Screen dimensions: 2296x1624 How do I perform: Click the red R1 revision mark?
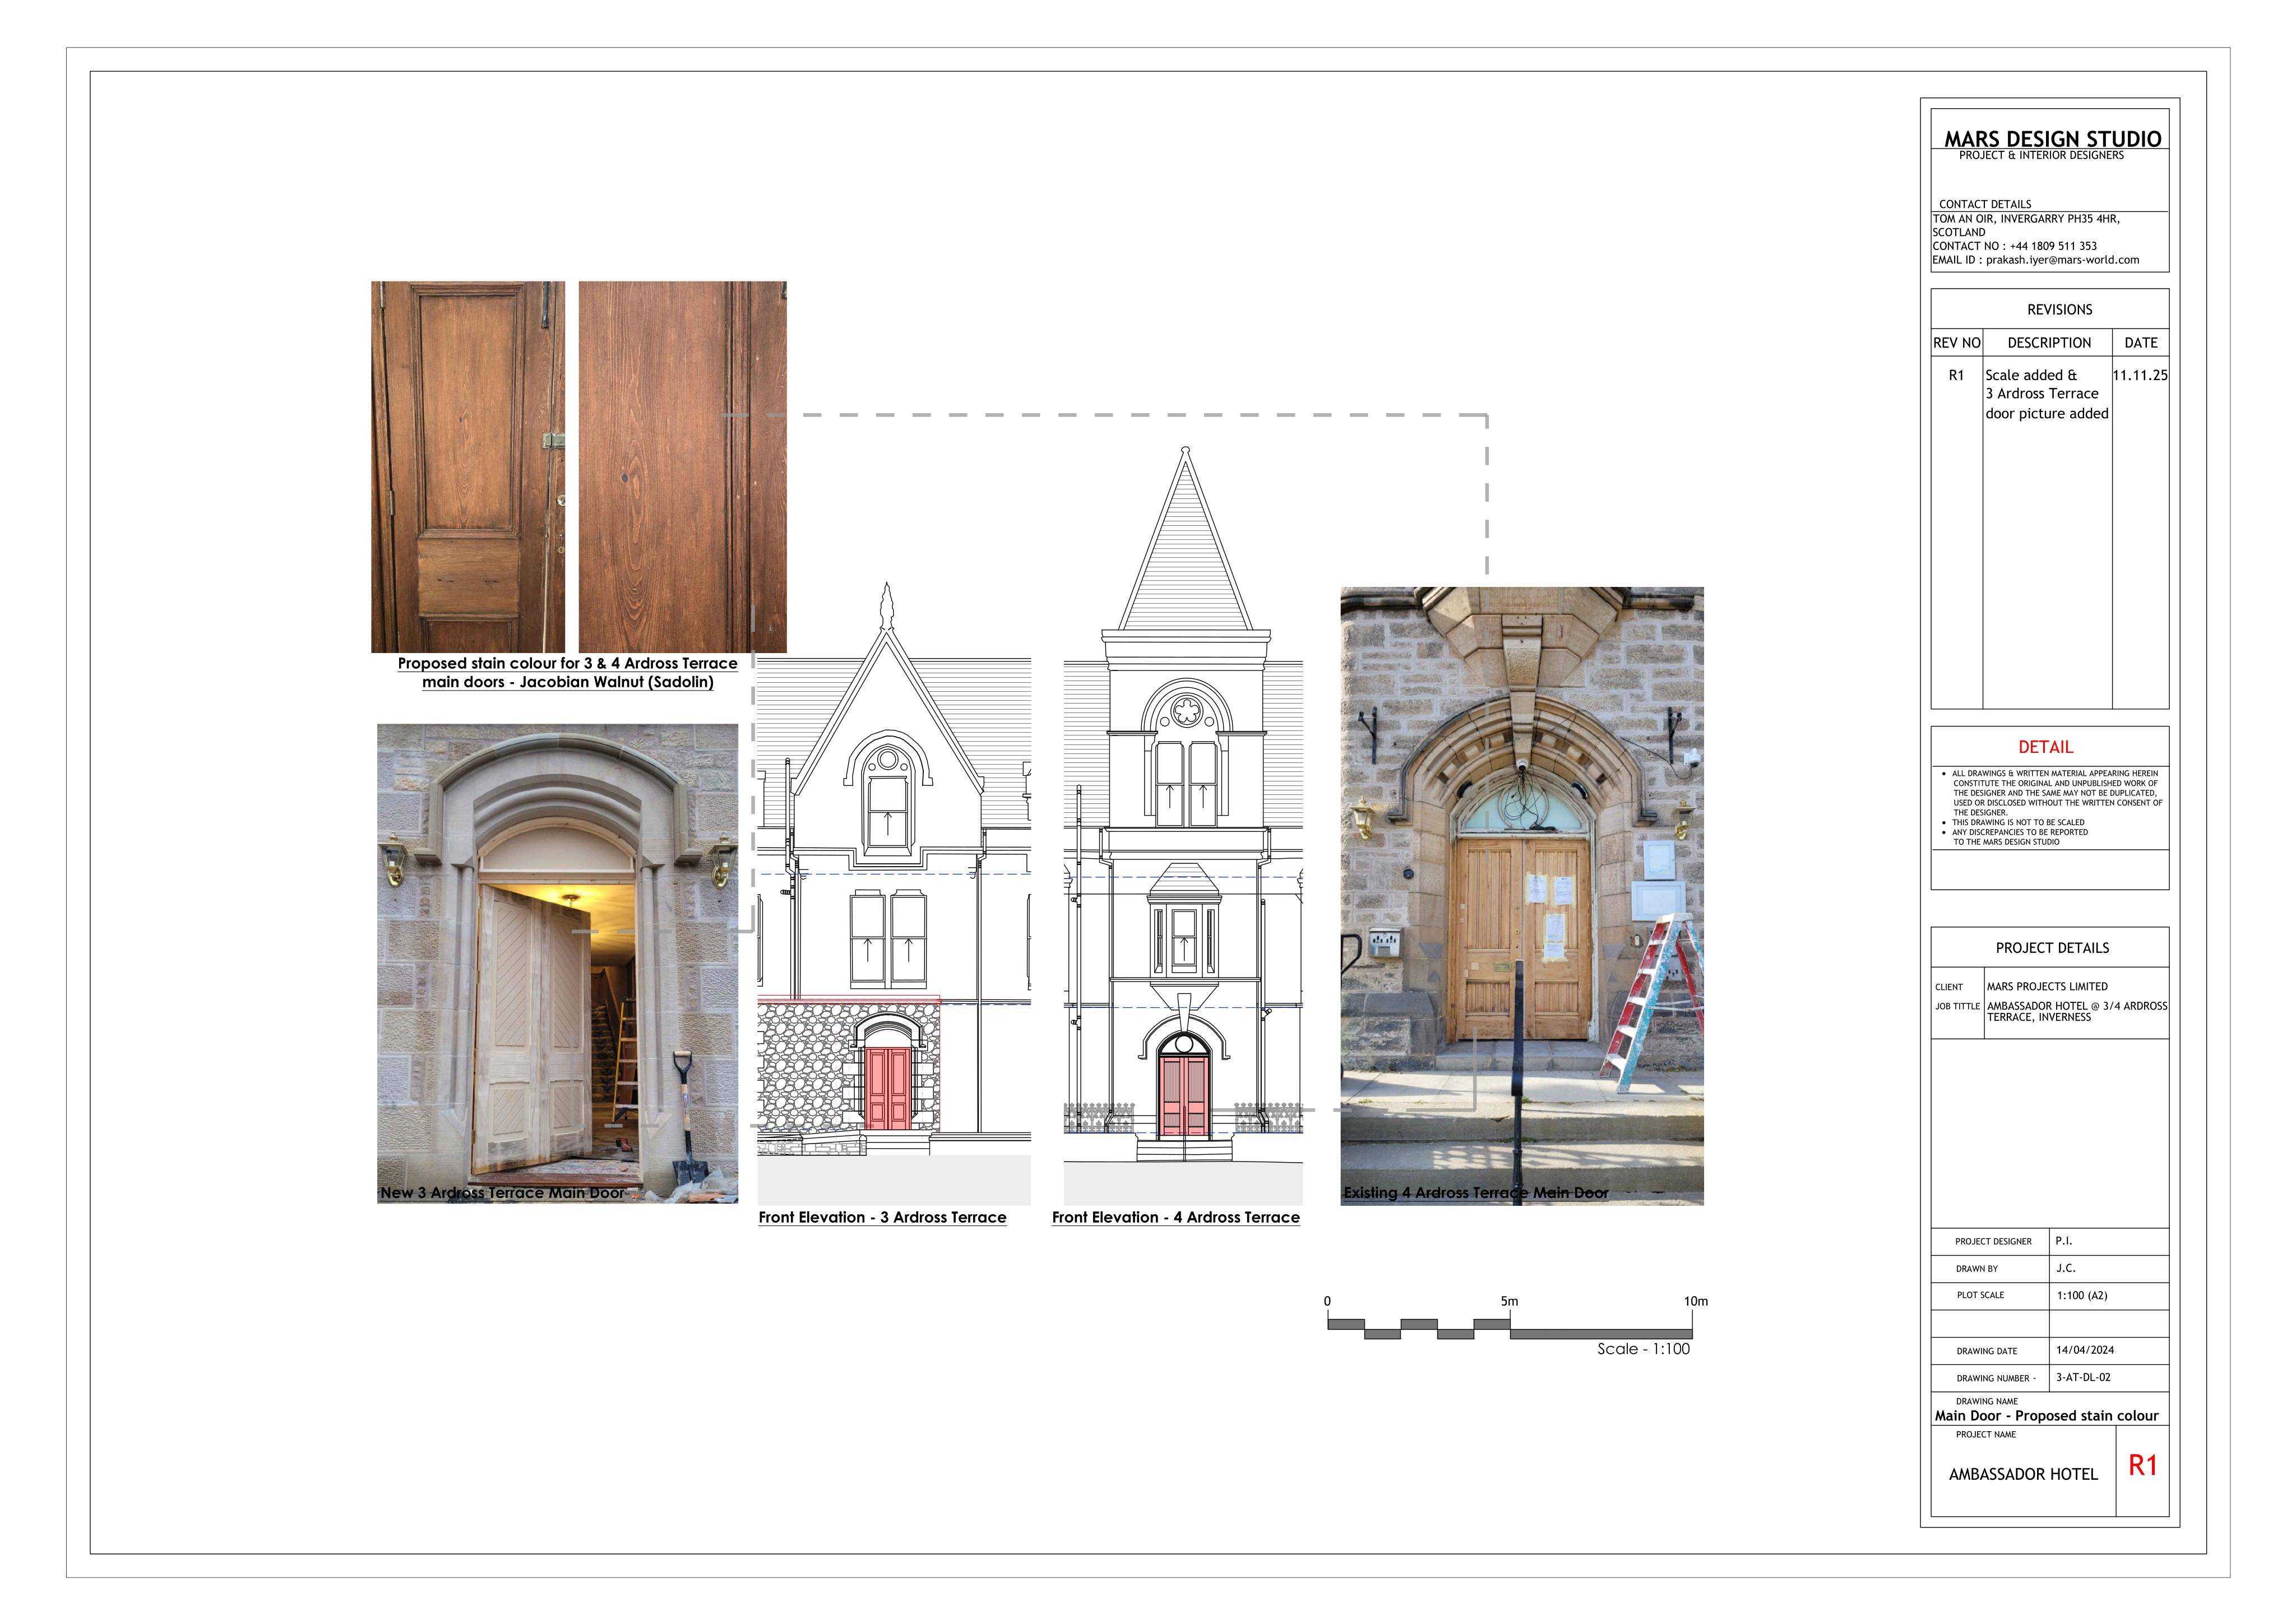point(2142,1465)
